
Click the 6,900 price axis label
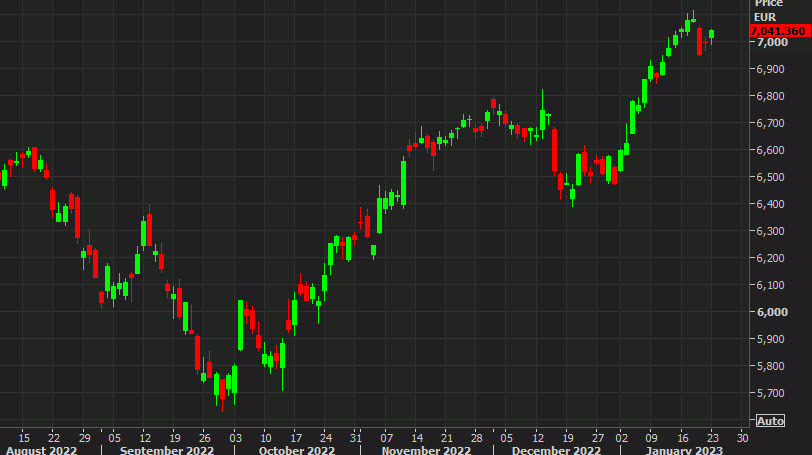[x=772, y=69]
